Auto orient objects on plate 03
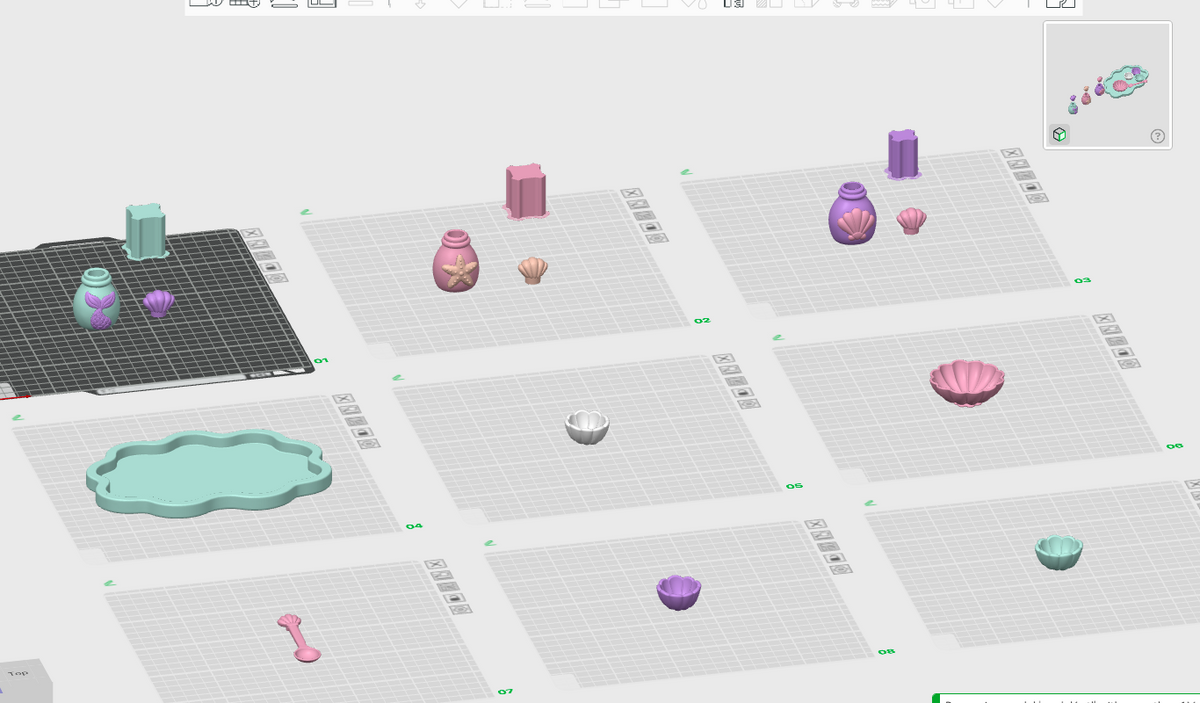Image resolution: width=1200 pixels, height=703 pixels. [1018, 164]
